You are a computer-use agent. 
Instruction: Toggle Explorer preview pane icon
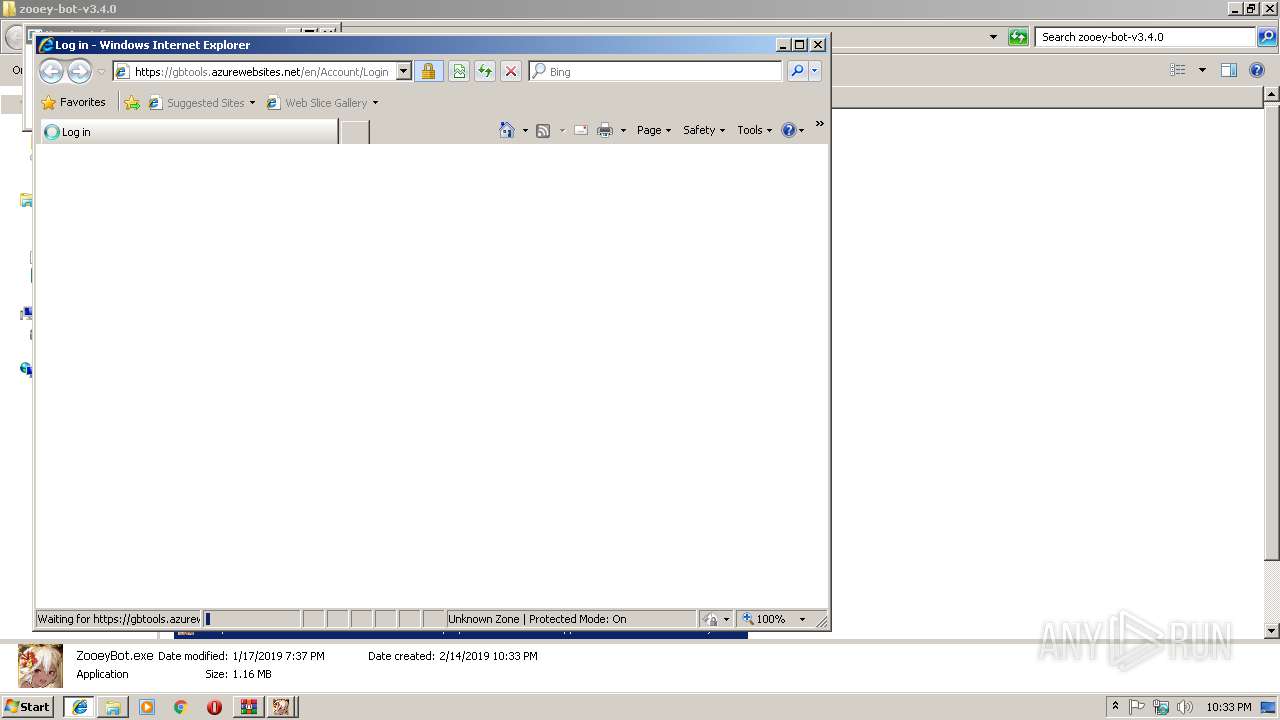coord(1229,70)
